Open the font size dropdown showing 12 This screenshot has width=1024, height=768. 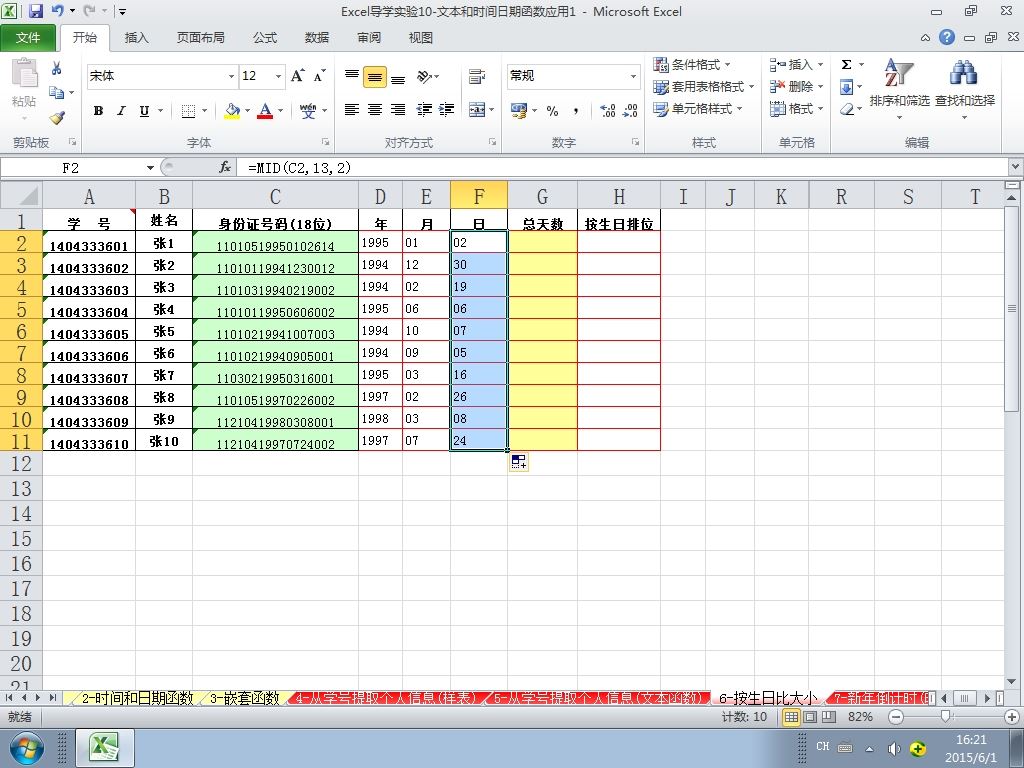[278, 76]
